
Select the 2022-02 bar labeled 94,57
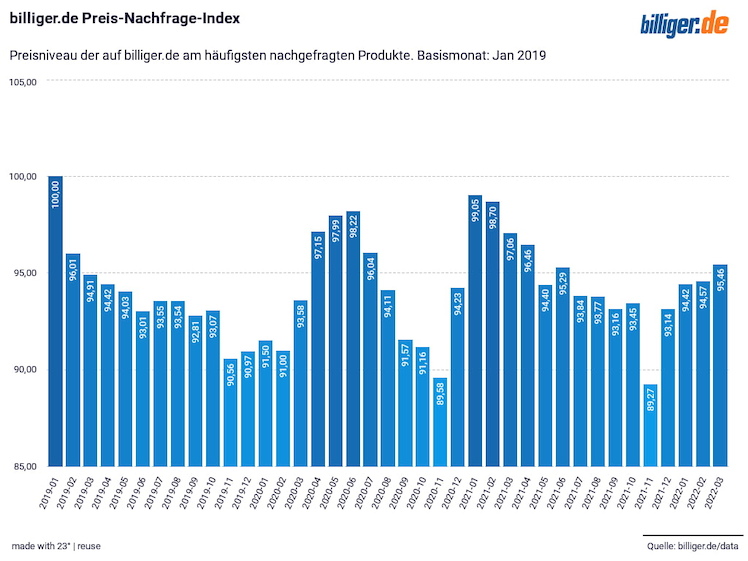pyautogui.click(x=704, y=374)
